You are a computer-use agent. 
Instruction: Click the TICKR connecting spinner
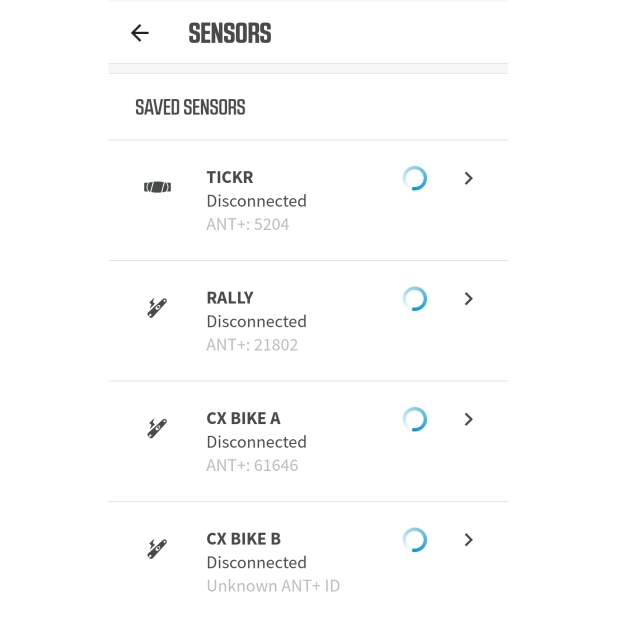pyautogui.click(x=414, y=178)
